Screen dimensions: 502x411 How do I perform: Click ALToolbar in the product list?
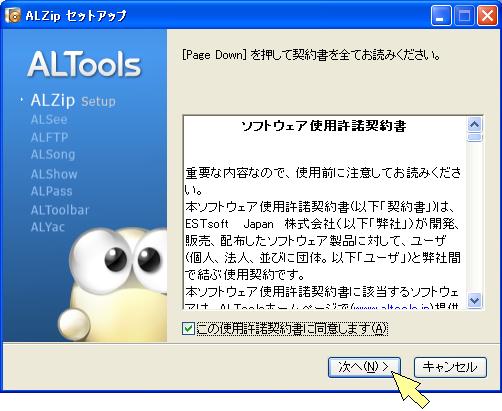(x=60, y=210)
